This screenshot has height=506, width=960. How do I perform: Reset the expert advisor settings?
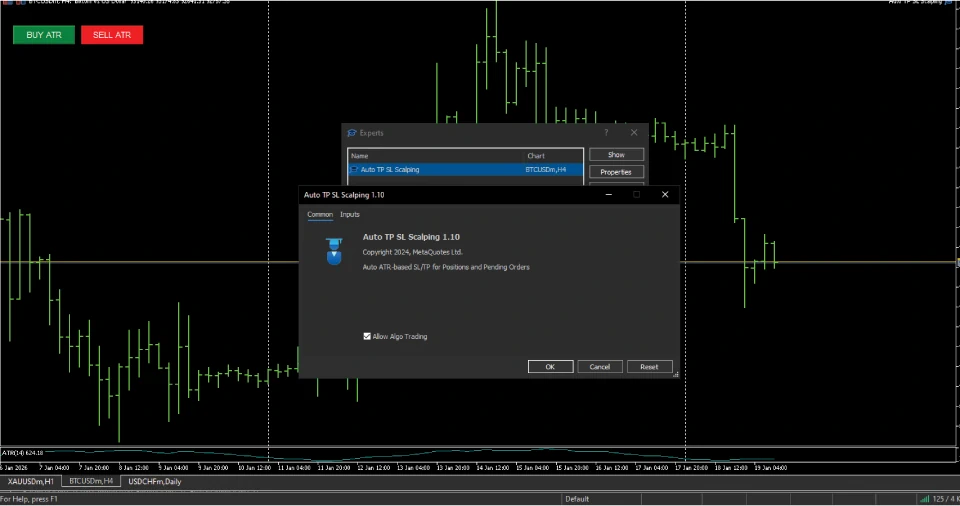(x=649, y=367)
